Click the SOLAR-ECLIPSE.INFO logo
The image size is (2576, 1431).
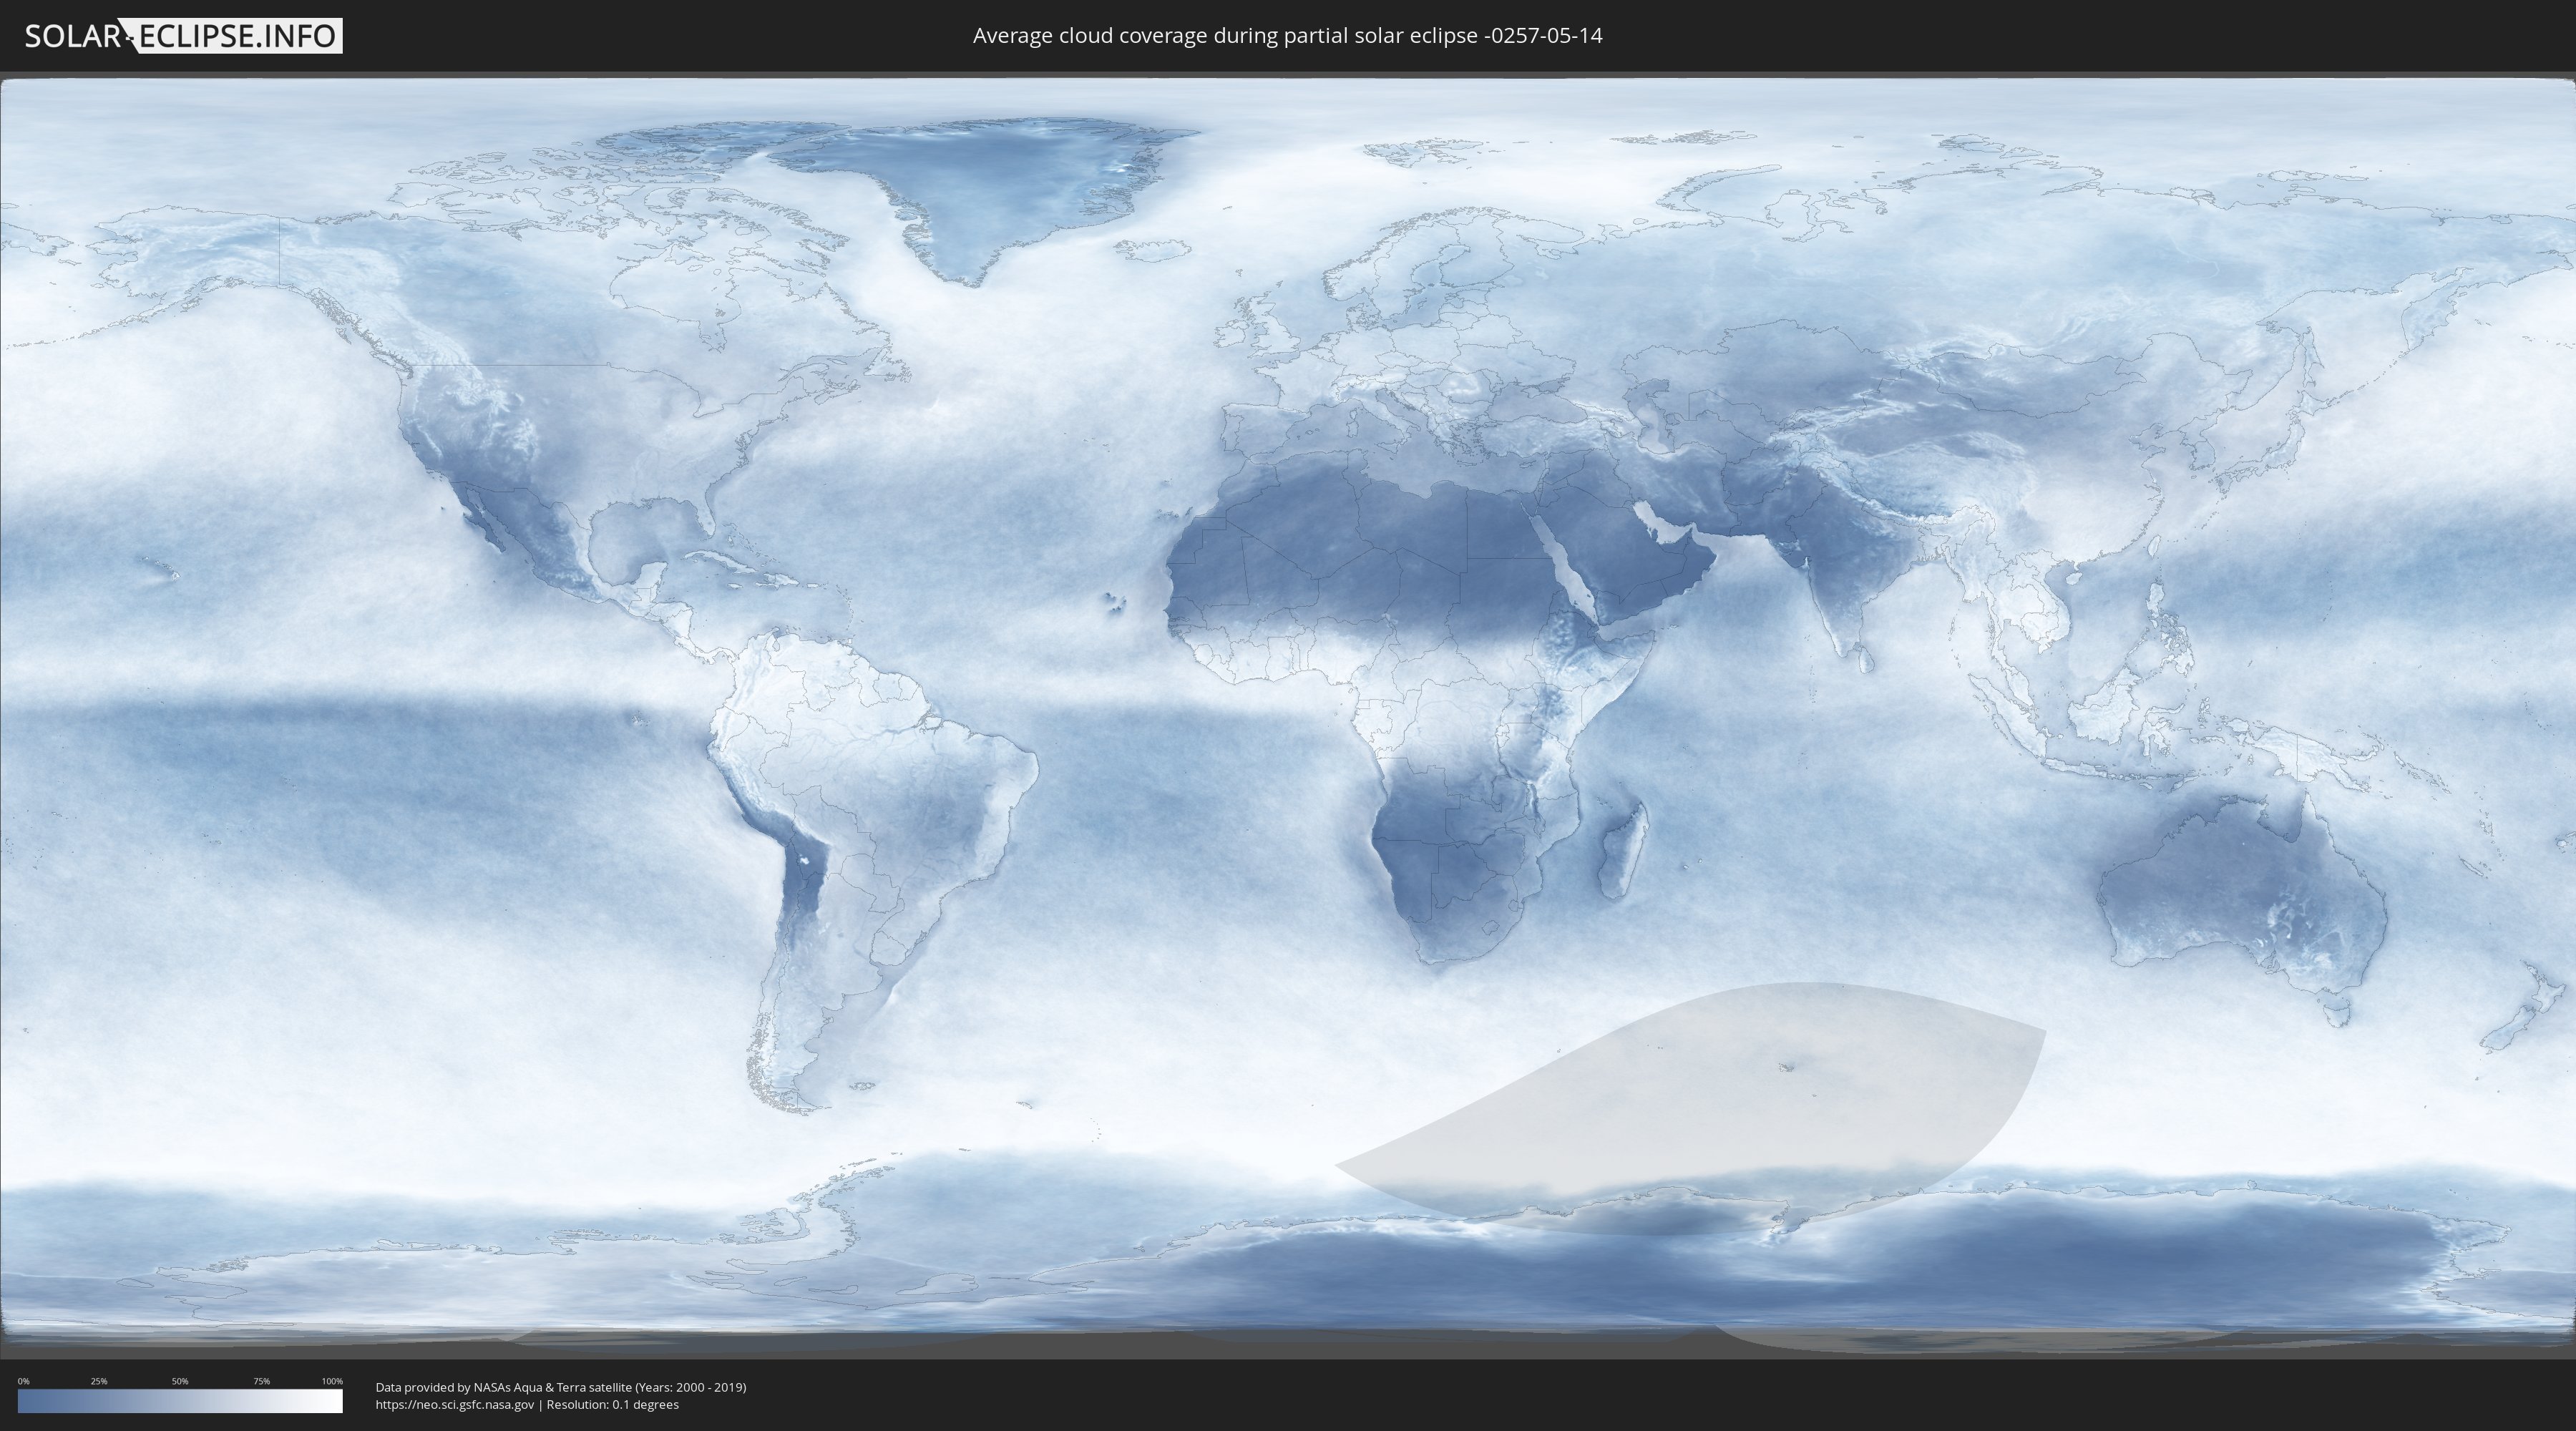(x=183, y=36)
